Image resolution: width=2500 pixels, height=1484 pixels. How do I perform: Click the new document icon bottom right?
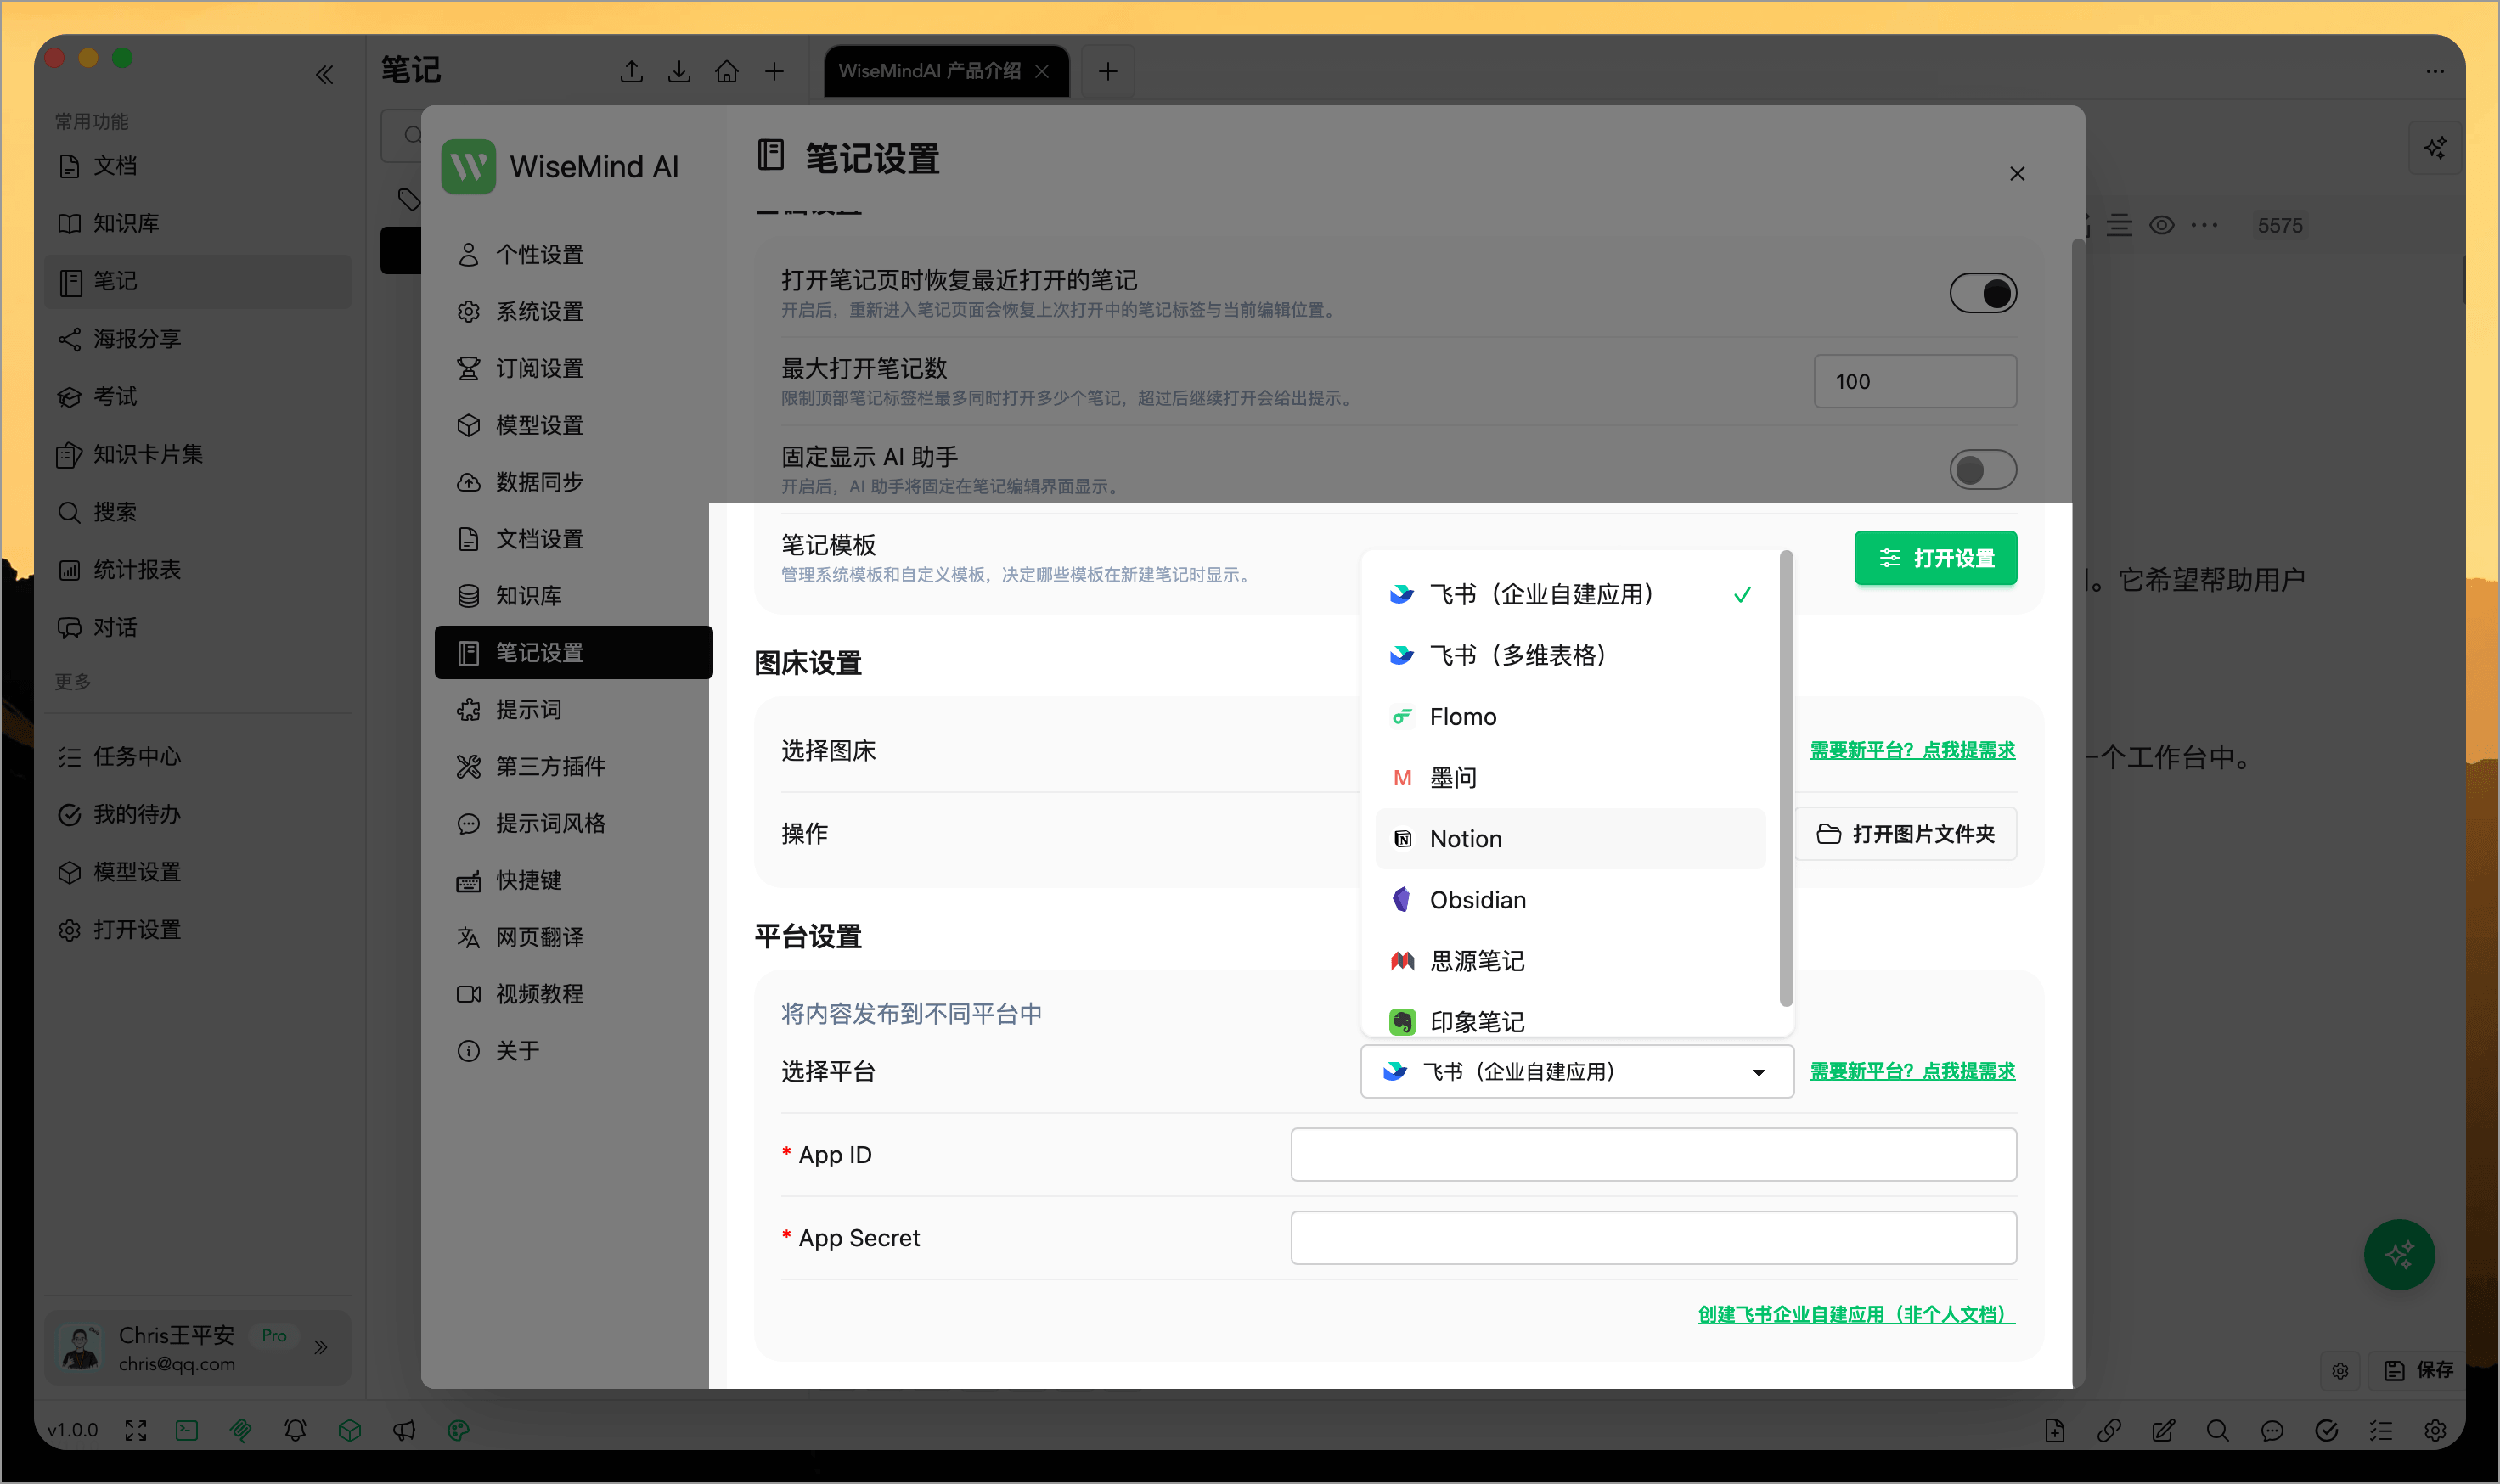tap(2056, 1430)
